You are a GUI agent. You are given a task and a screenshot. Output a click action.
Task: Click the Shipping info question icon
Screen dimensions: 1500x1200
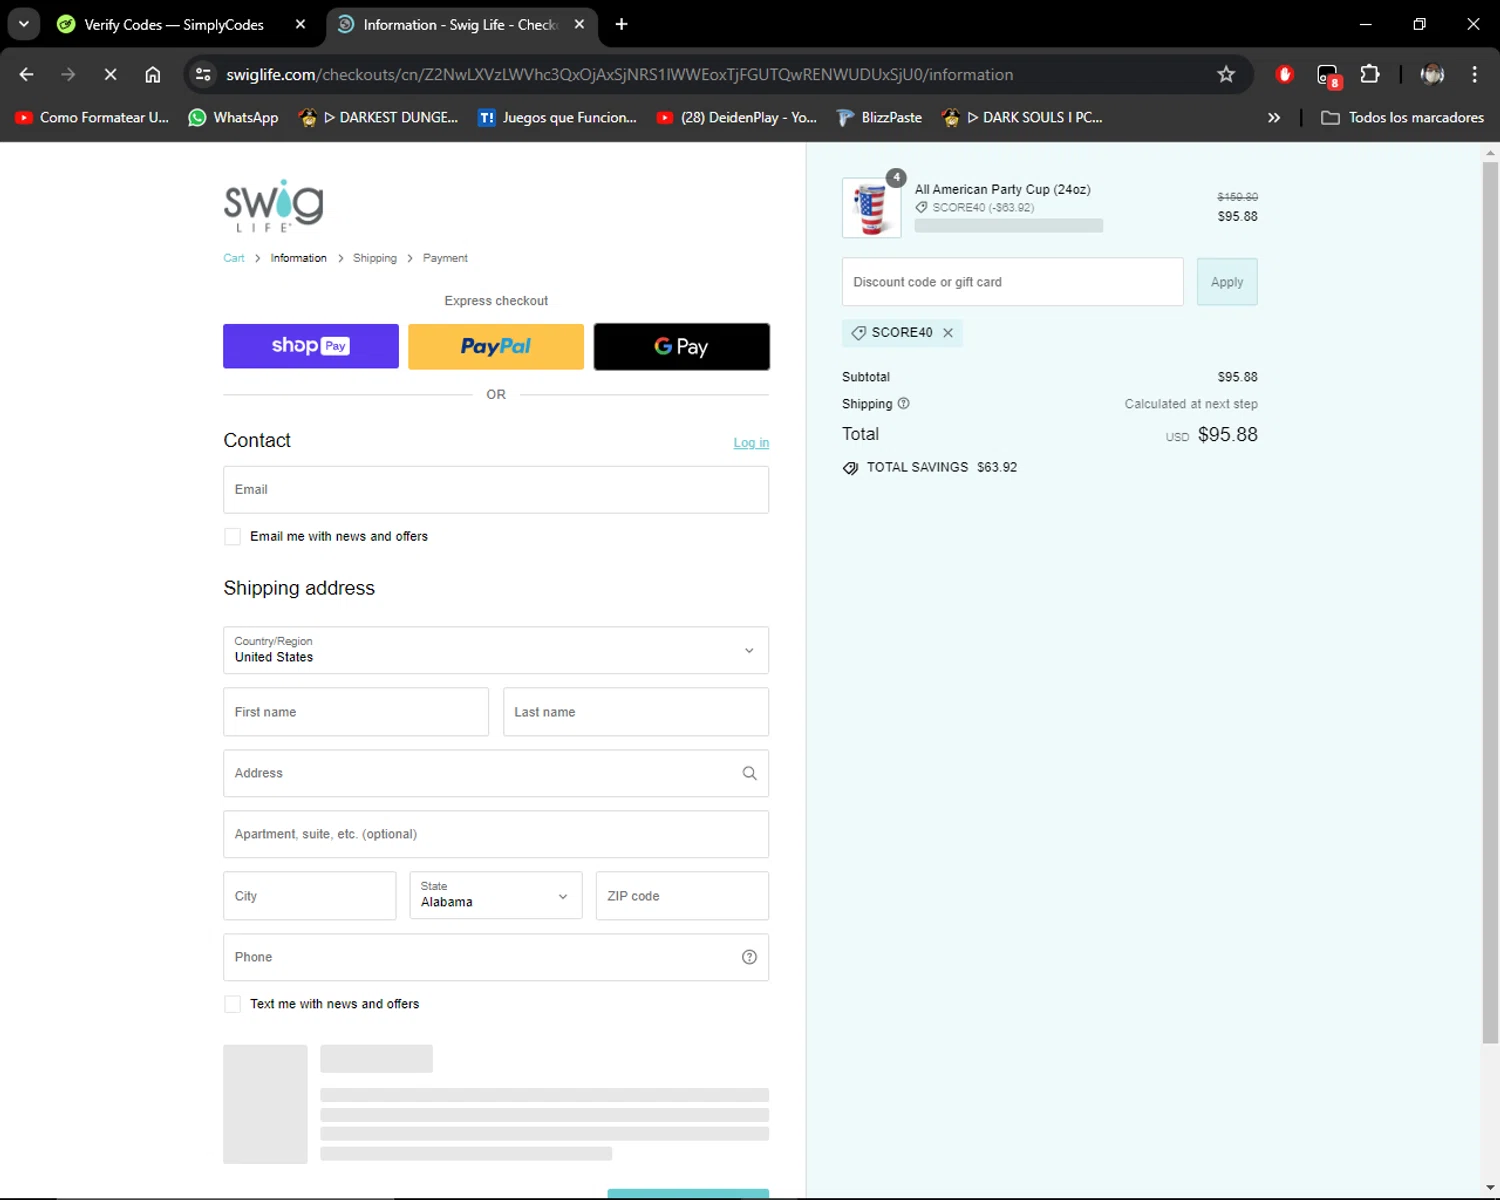pos(904,404)
